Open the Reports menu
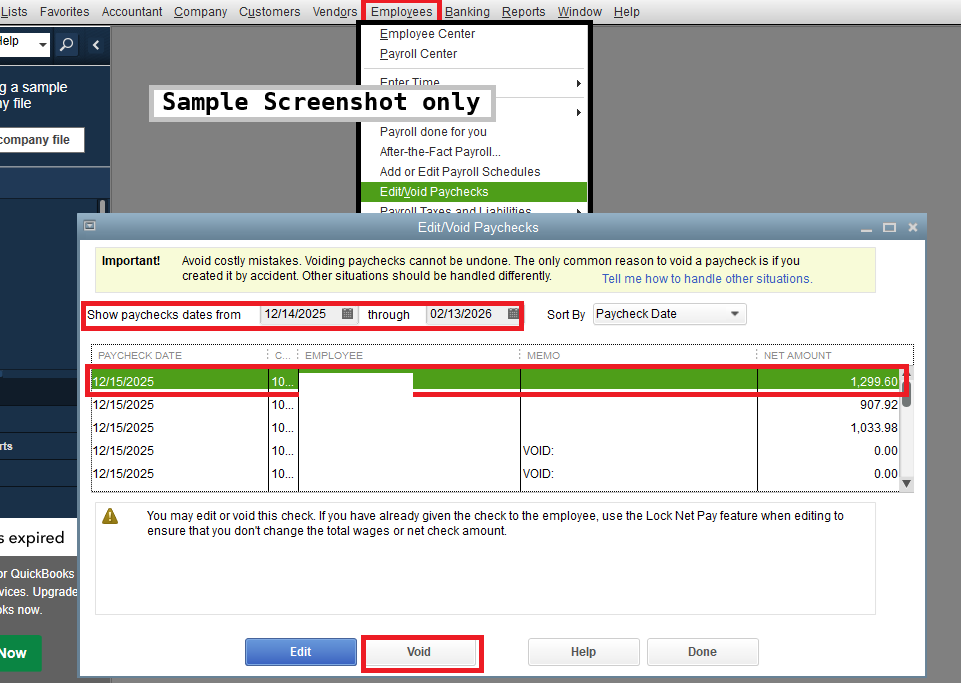The image size is (961, 683). 523,12
